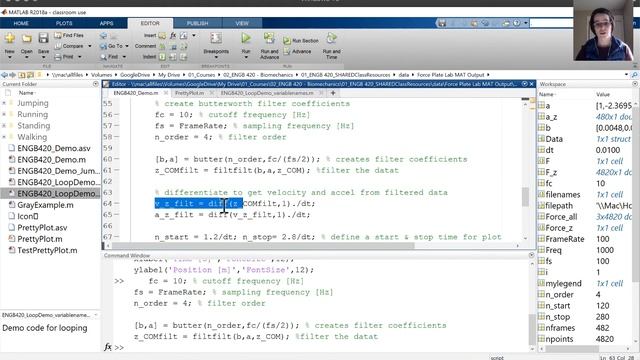Select GrayExample.m in Current Folder
Image resolution: width=640 pixels, height=360 pixels.
click(45, 205)
